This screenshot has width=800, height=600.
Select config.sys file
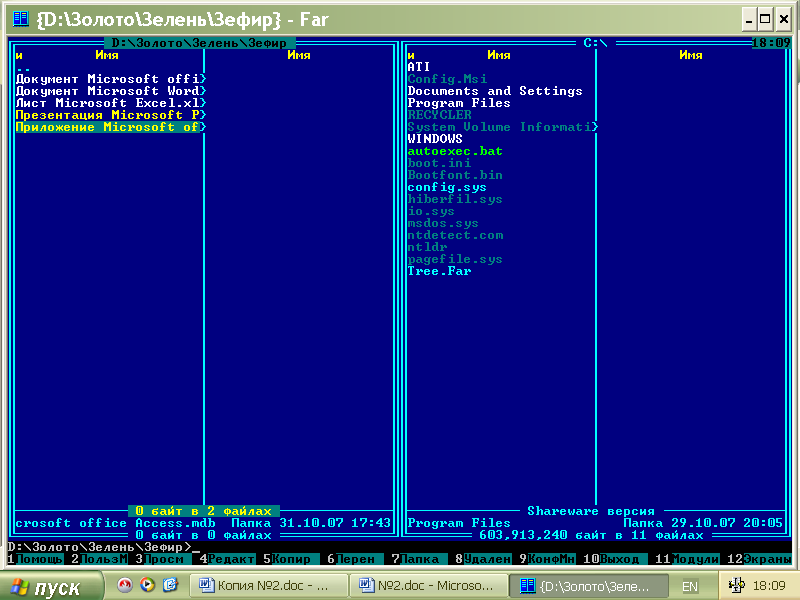click(x=447, y=187)
